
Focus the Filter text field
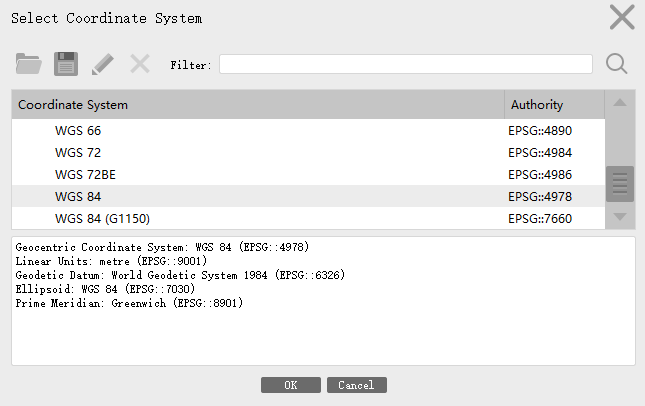406,64
